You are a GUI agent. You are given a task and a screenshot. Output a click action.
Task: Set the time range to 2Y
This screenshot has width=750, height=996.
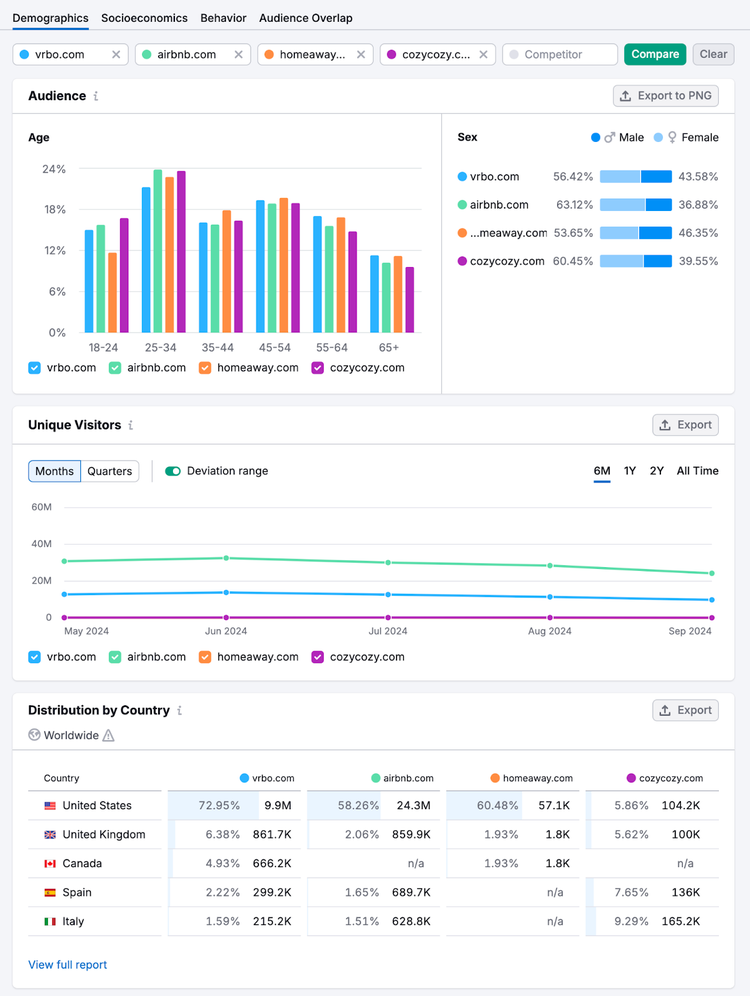tap(657, 471)
